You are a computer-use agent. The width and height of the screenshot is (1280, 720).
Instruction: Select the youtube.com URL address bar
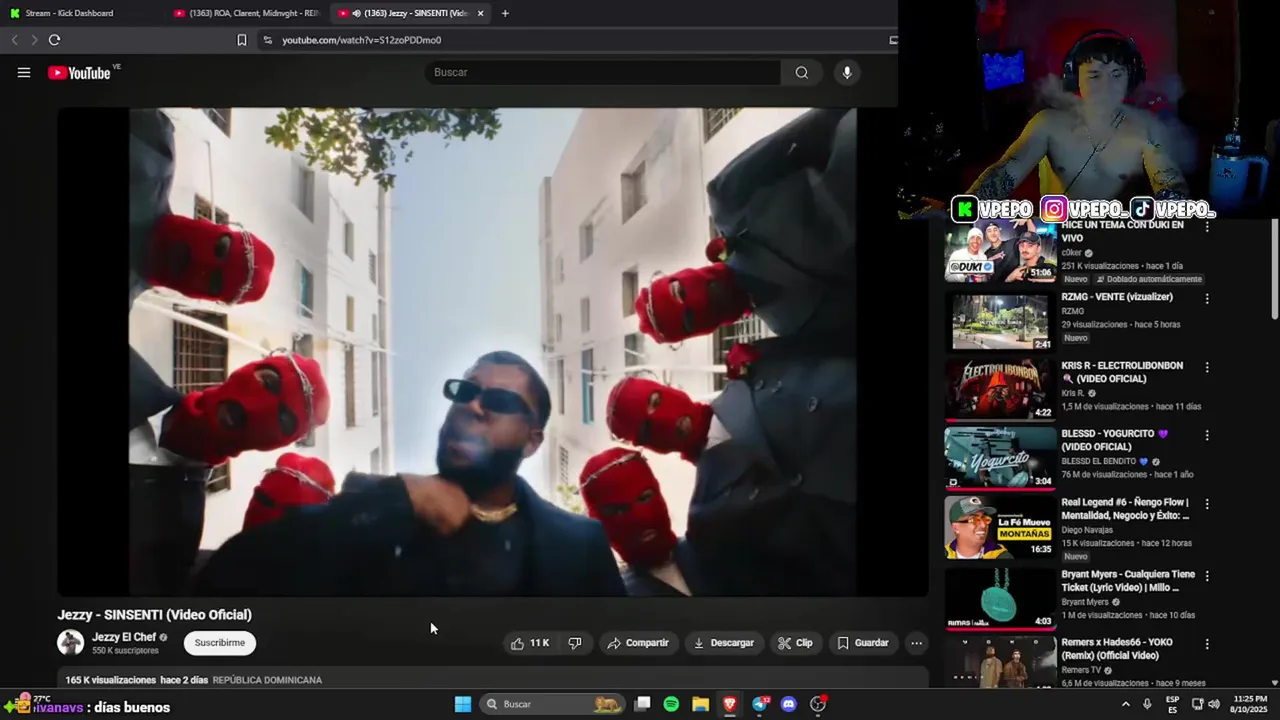coord(361,40)
